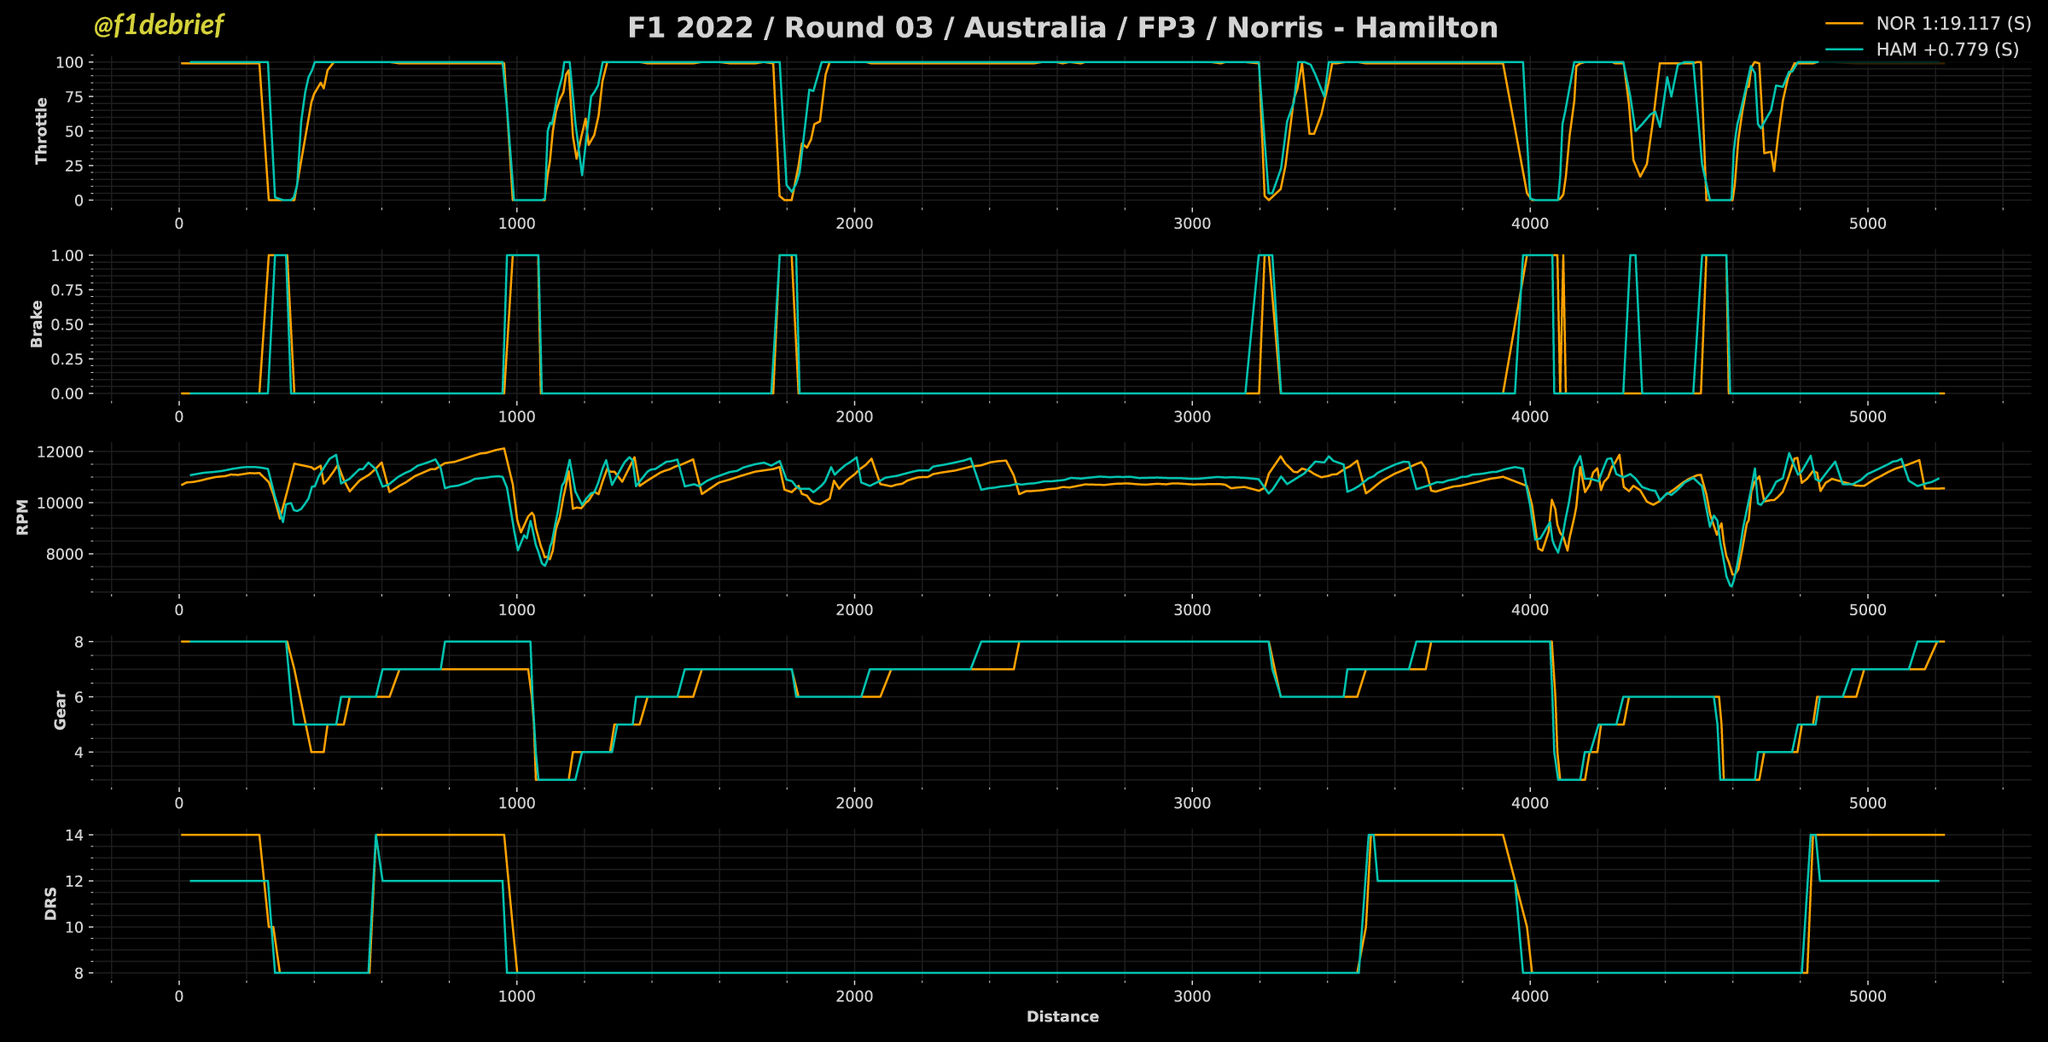2048x1042 pixels.
Task: Click the DRS y-axis label
Action: point(50,904)
